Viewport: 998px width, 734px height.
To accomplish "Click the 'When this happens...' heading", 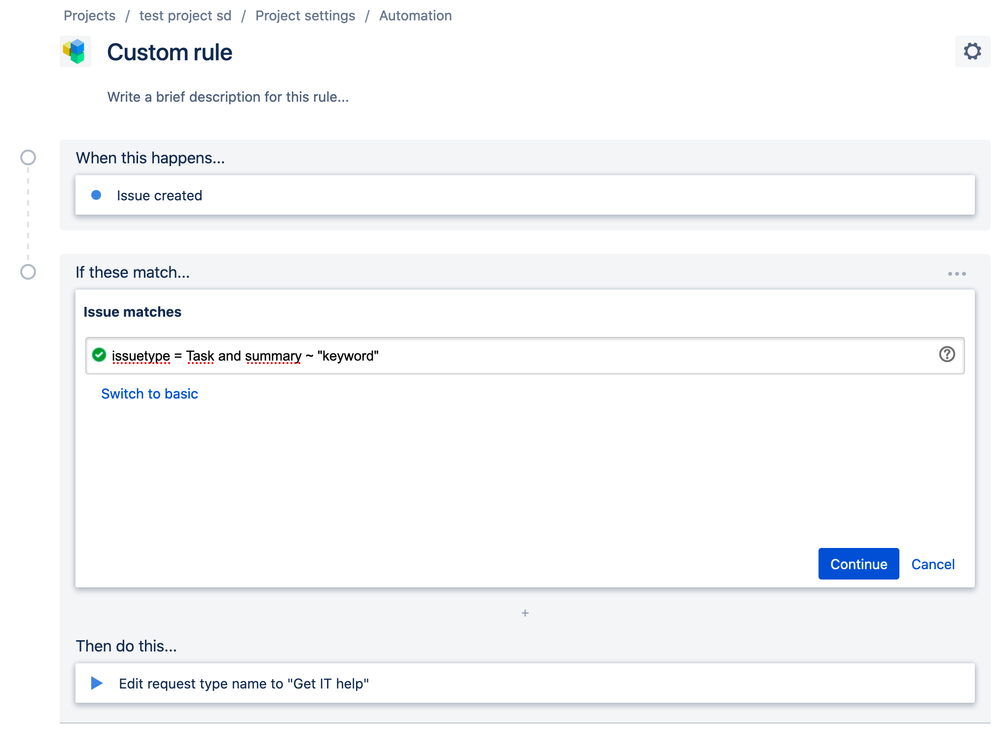I will [150, 158].
